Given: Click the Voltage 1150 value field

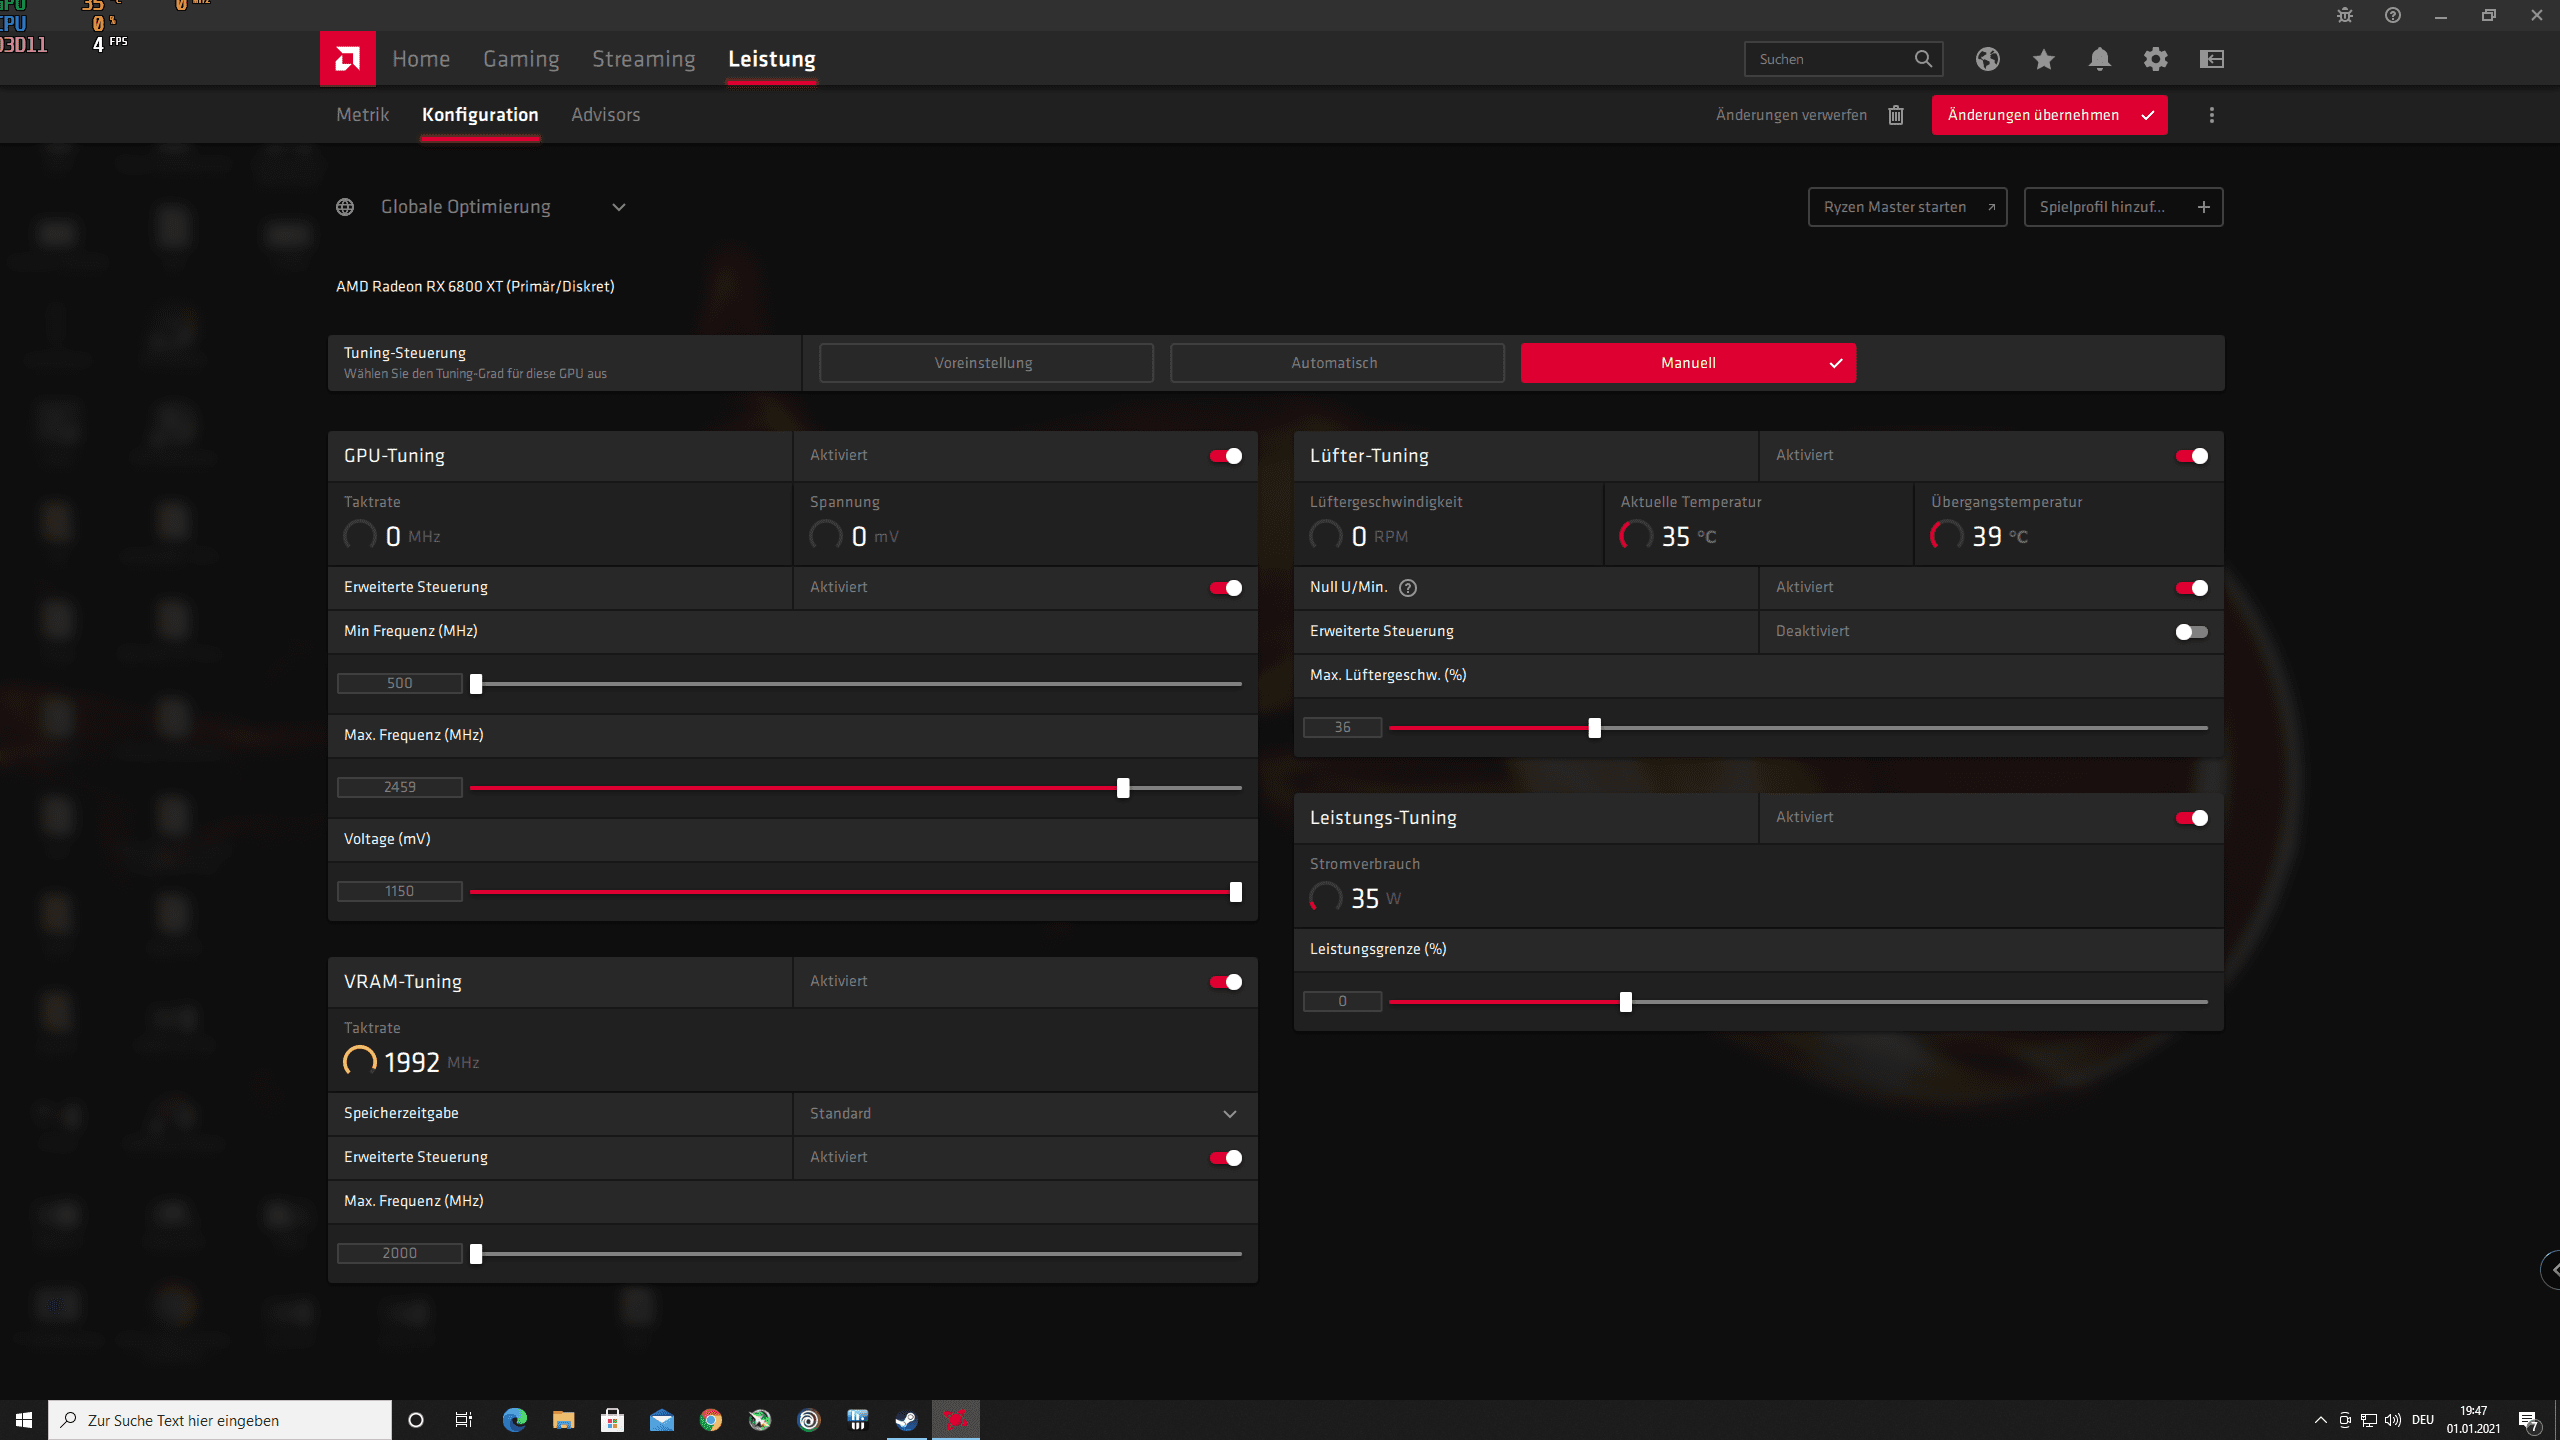Looking at the screenshot, I should click(400, 892).
